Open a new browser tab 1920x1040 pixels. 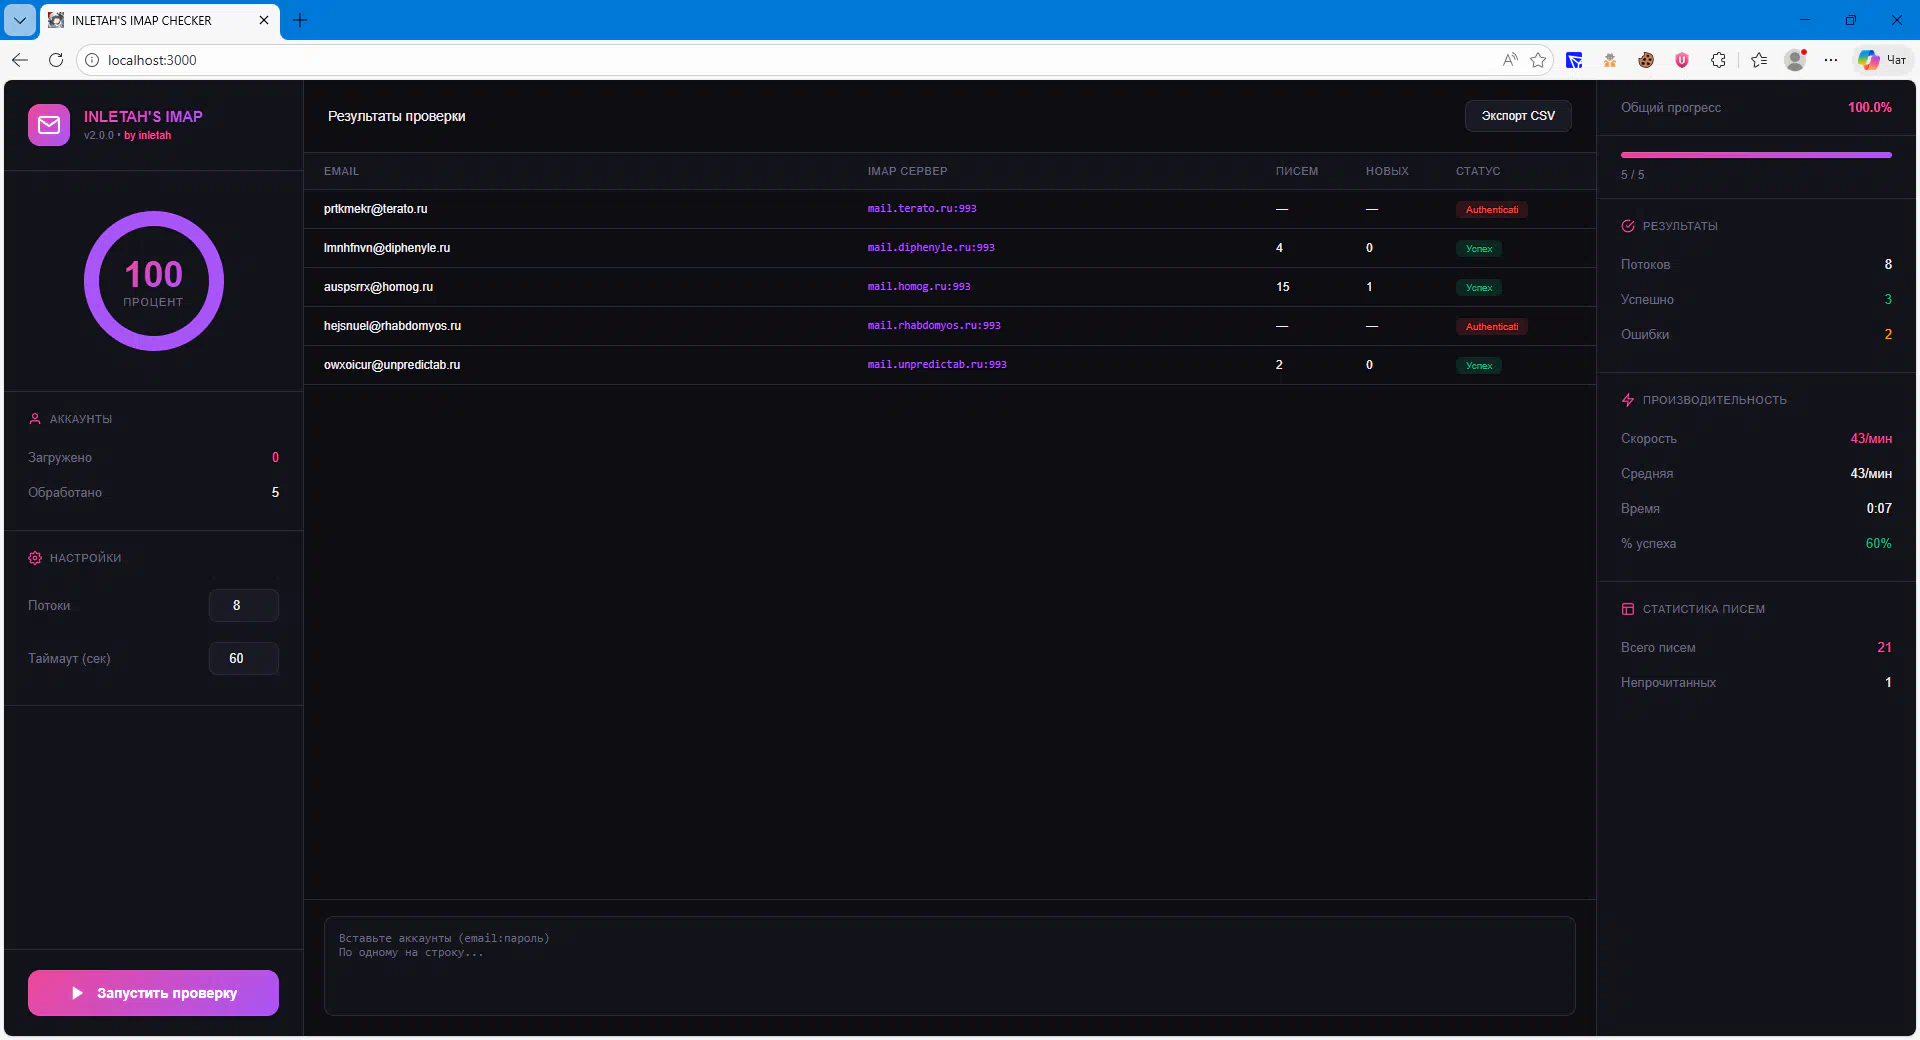300,20
